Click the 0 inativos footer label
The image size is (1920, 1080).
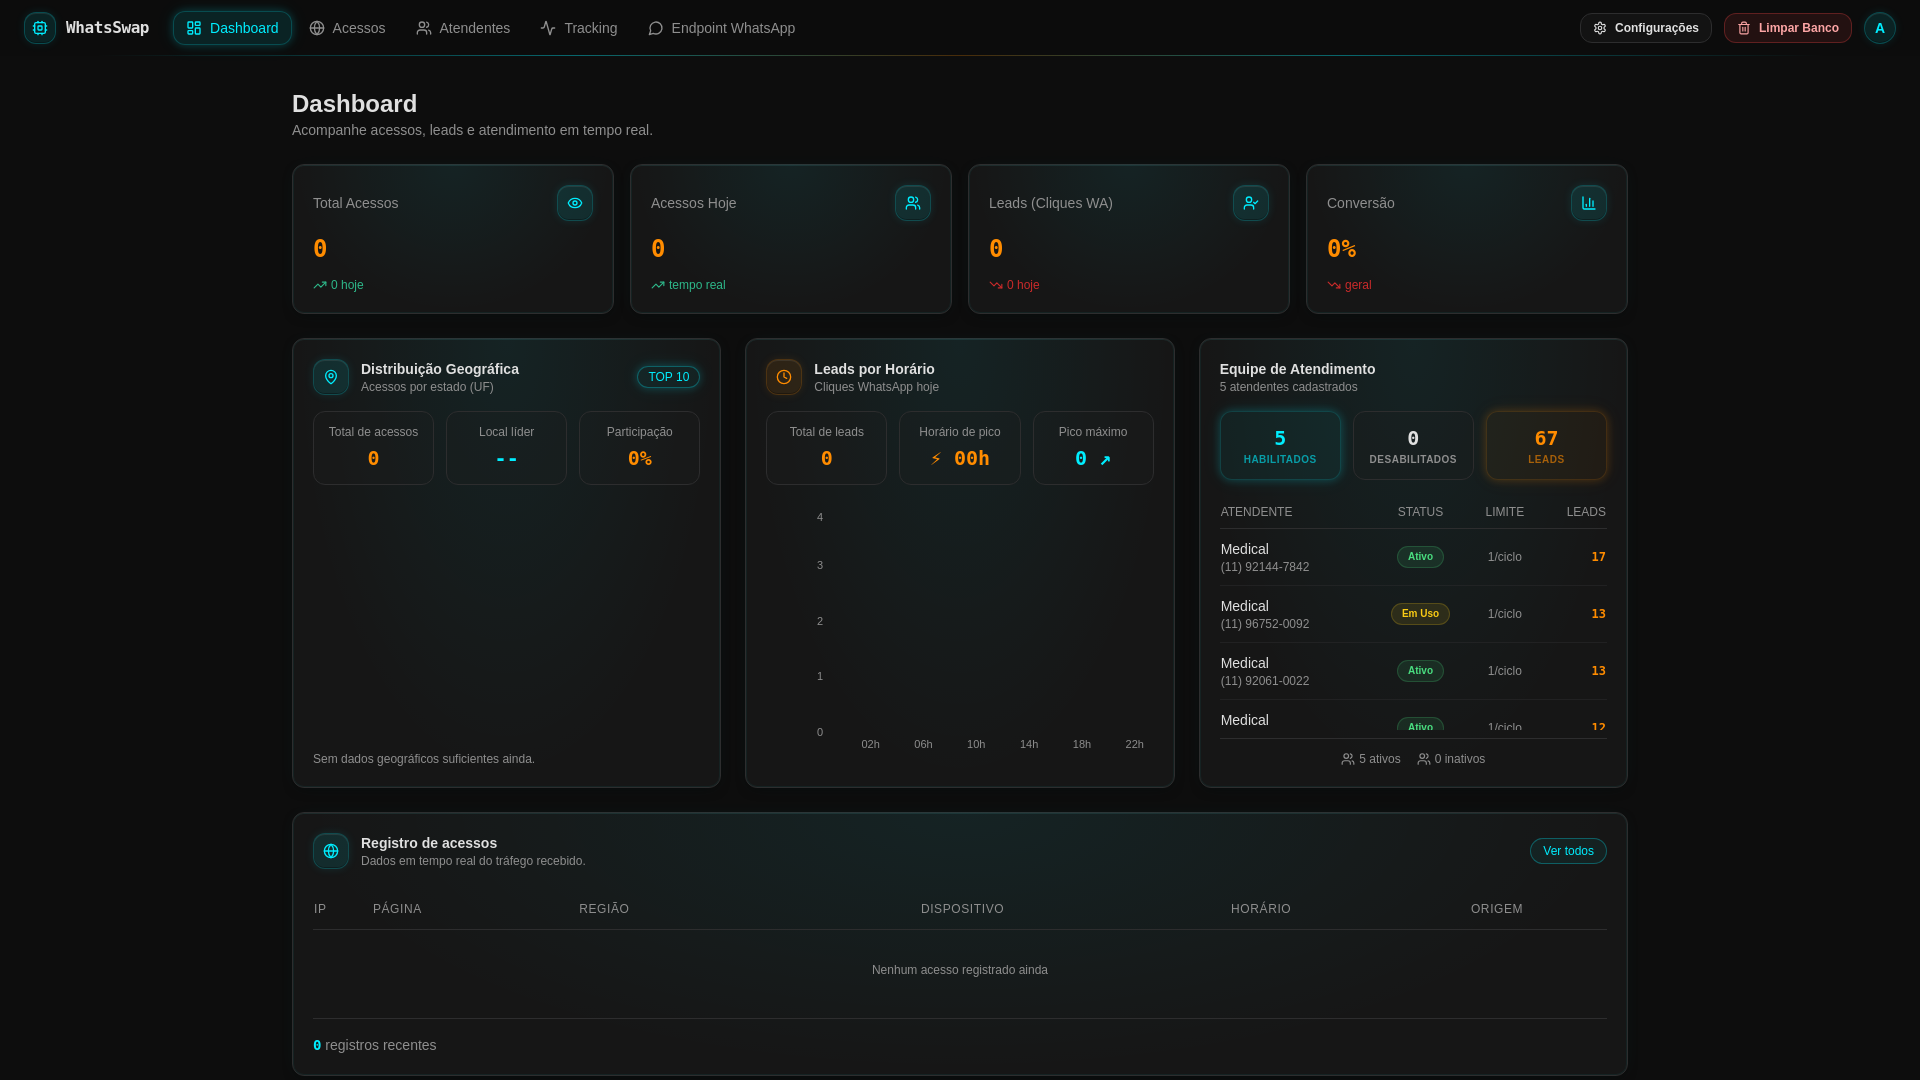[x=1451, y=759]
